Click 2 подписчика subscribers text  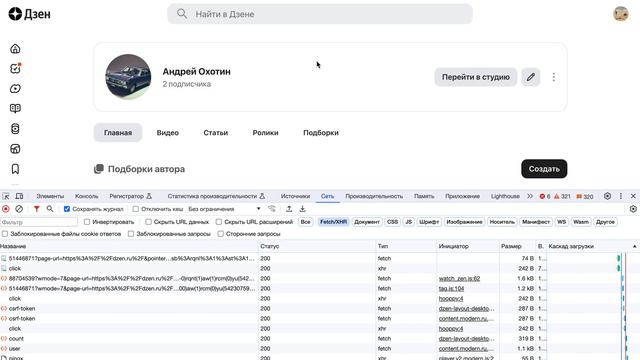[x=187, y=84]
